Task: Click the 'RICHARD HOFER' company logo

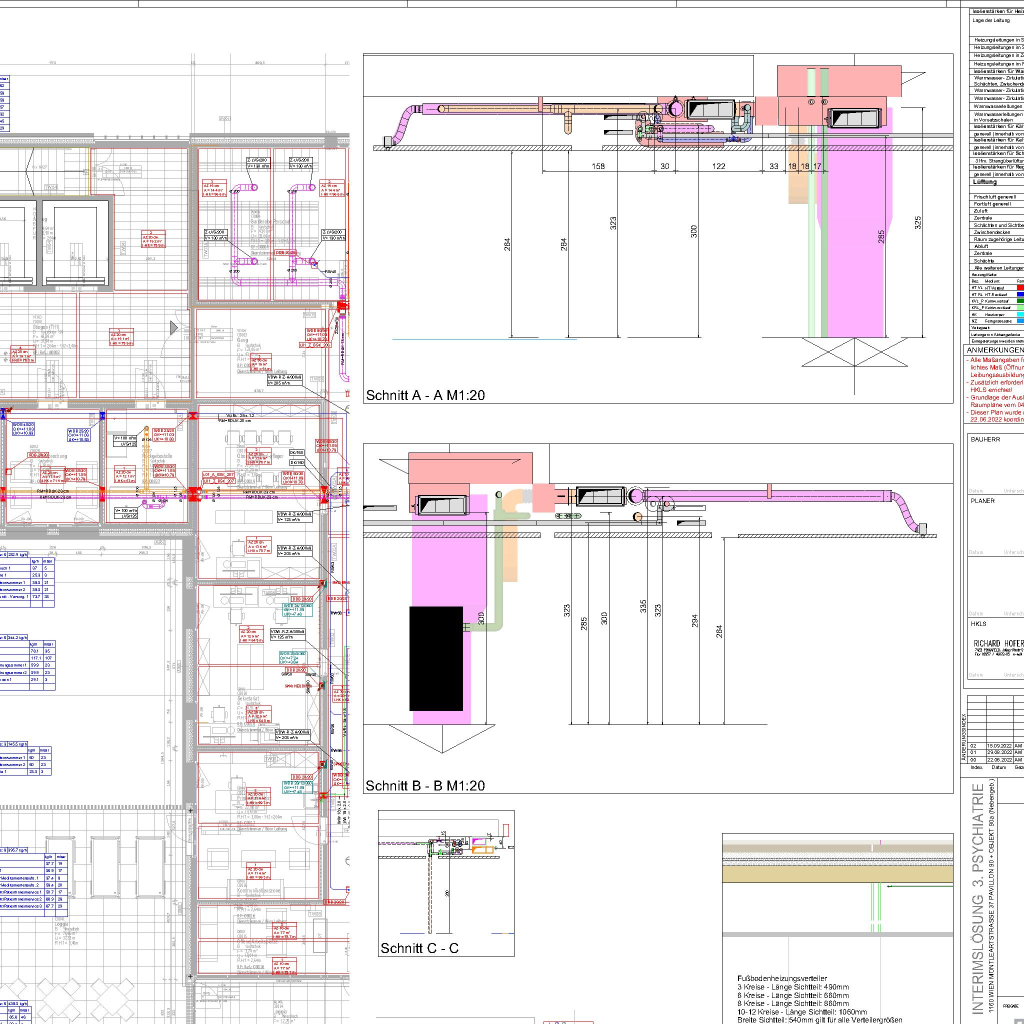Action: (997, 644)
